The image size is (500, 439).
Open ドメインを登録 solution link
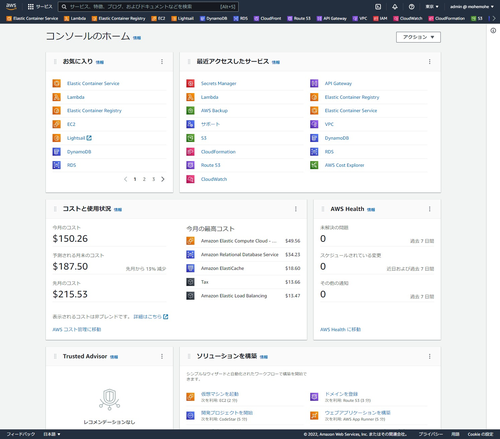[341, 394]
